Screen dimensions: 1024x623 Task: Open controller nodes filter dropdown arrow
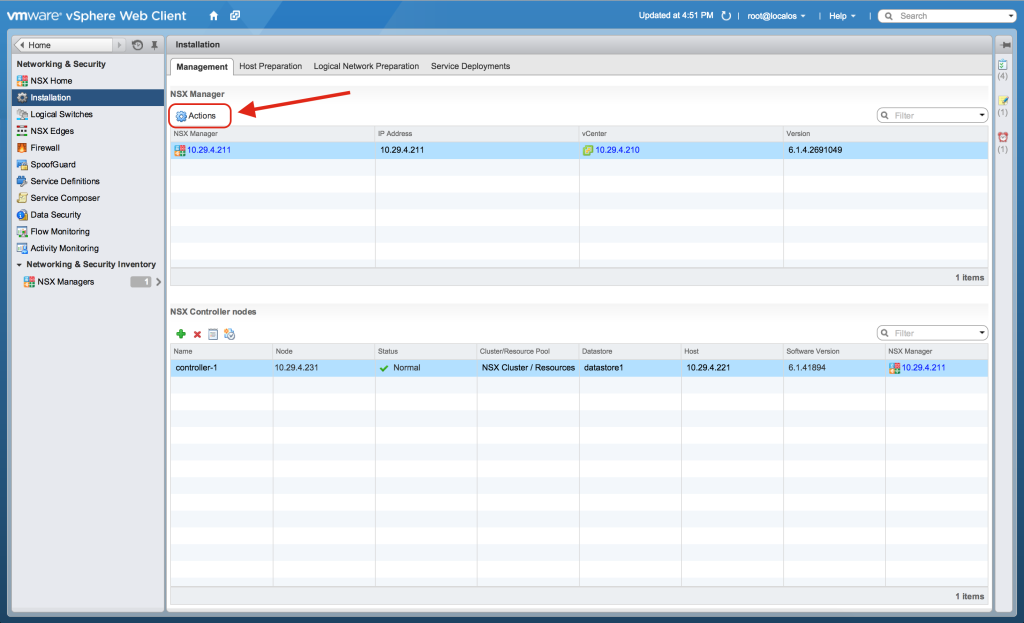point(982,333)
